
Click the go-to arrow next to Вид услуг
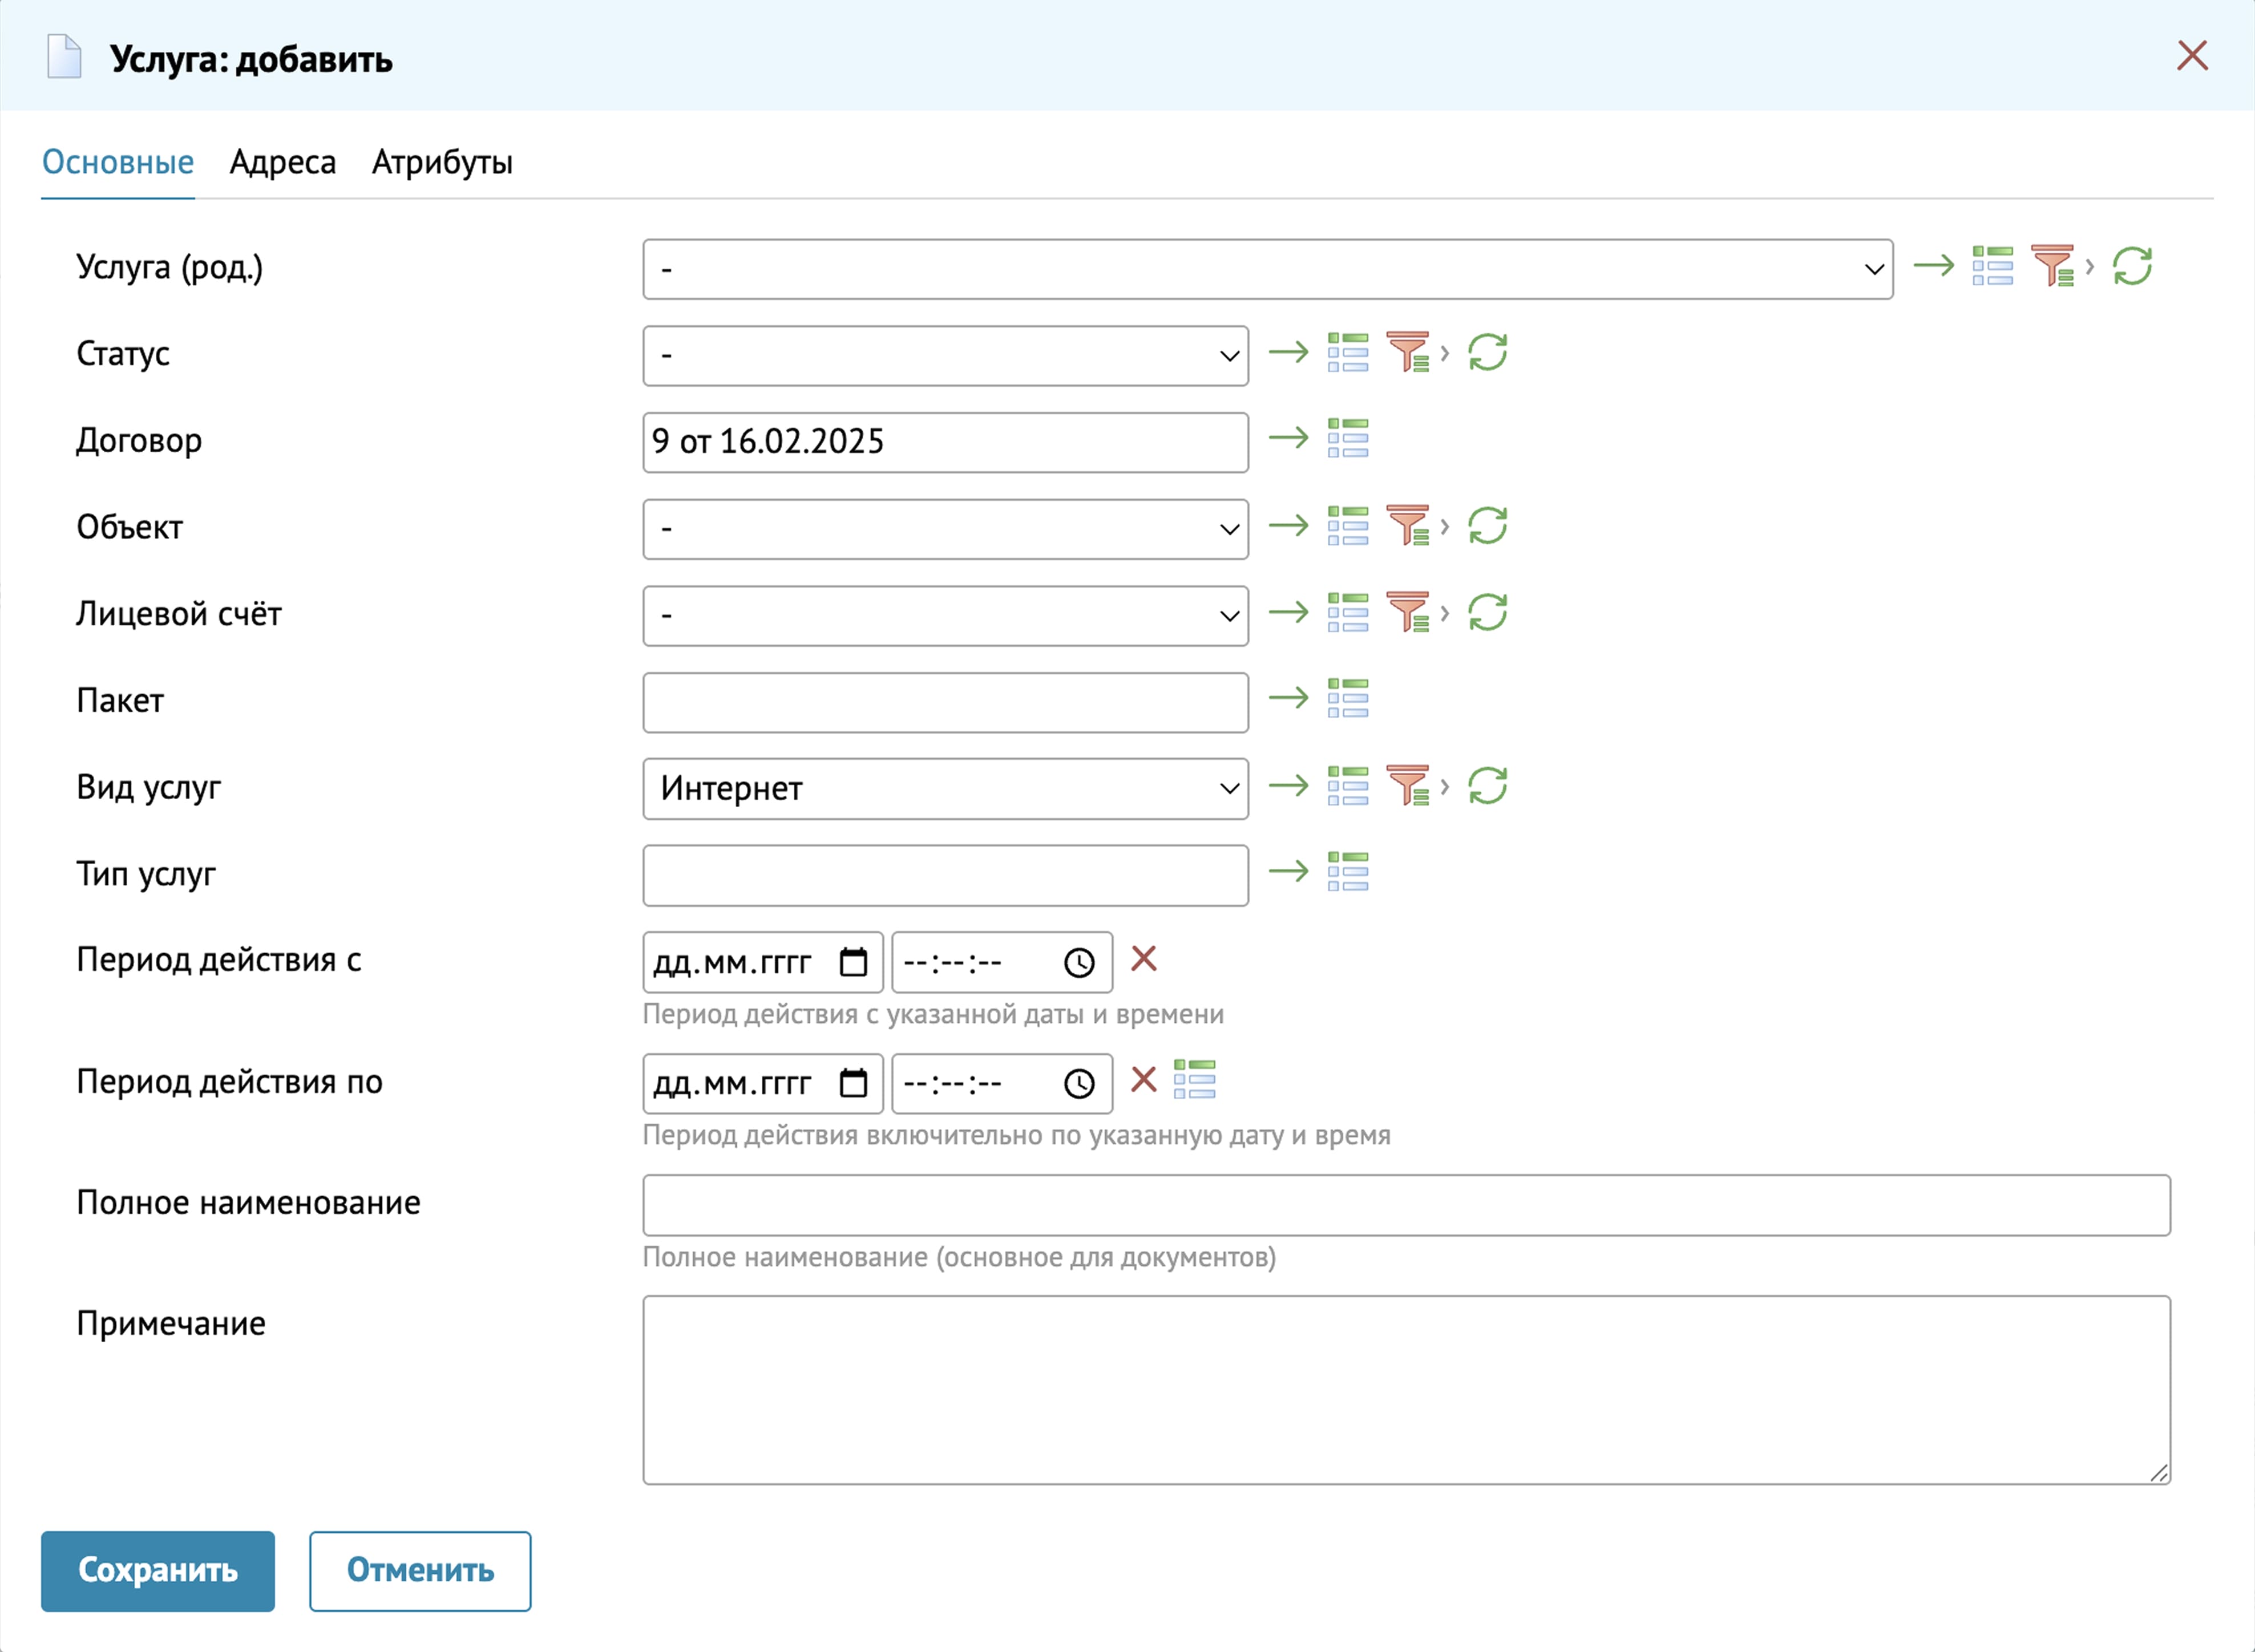(x=1288, y=785)
